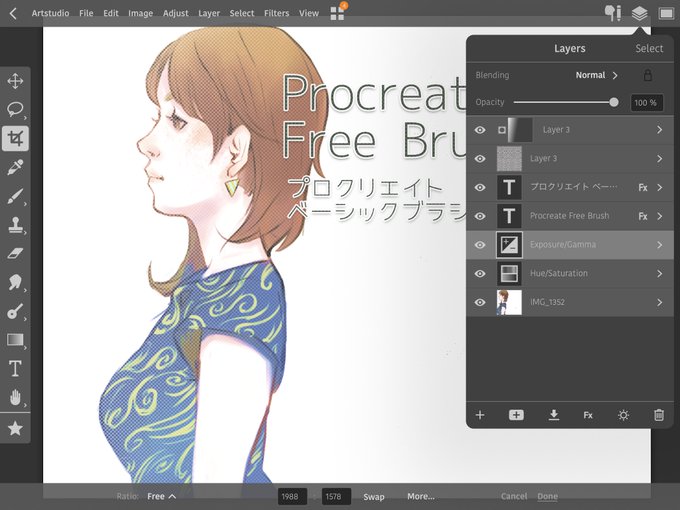The height and width of the screenshot is (510, 680).
Task: Hide the IMG_1352 layer
Action: [x=480, y=302]
